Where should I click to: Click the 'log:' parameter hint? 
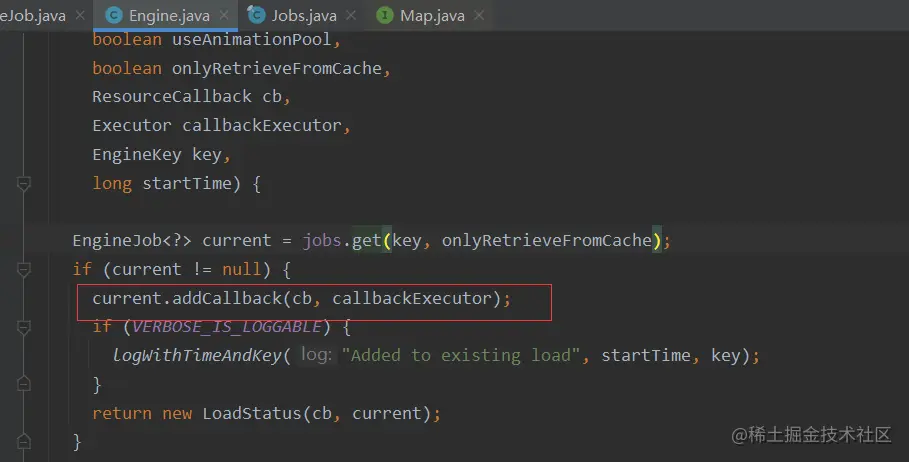(317, 354)
